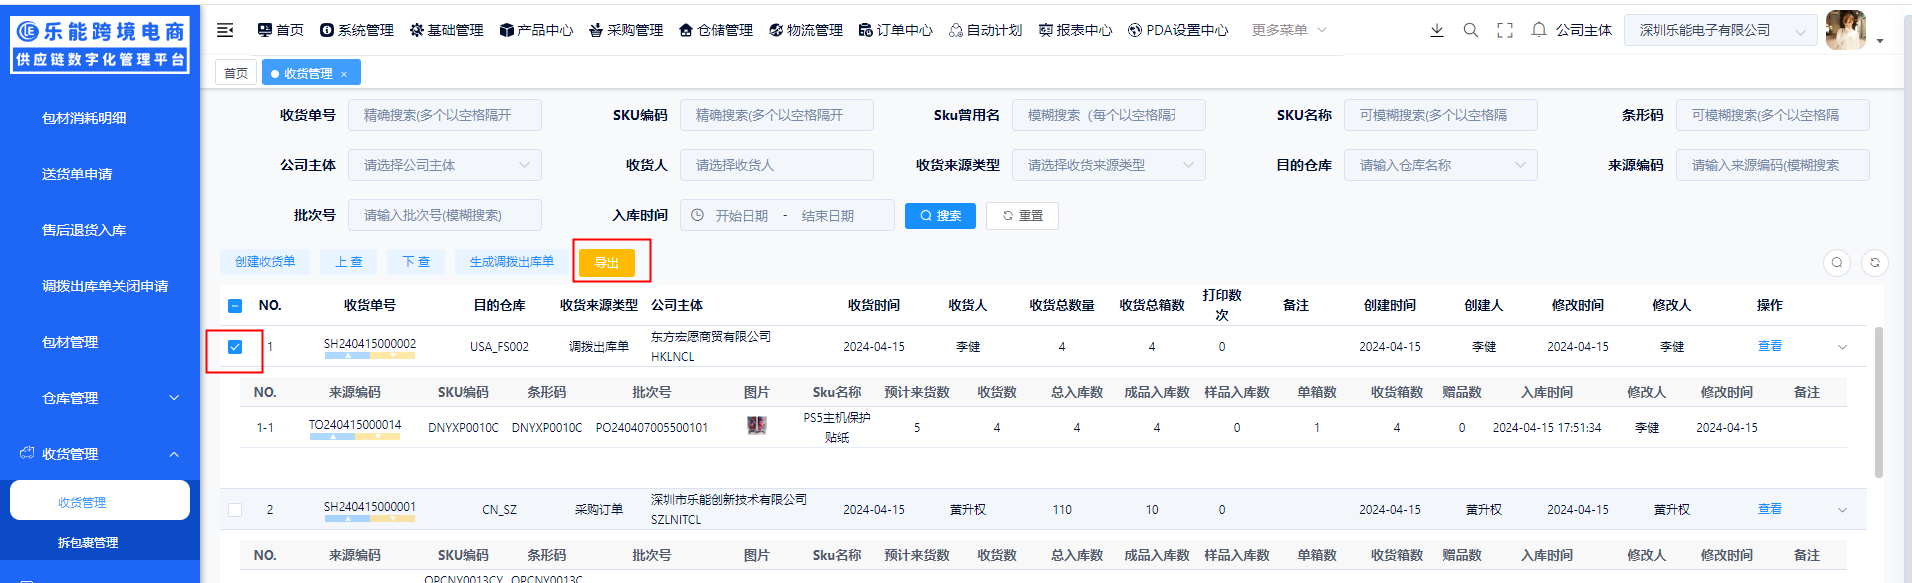Expand the 更多菜单 dropdown
Viewport: 1912px width, 583px height.
[x=1288, y=30]
